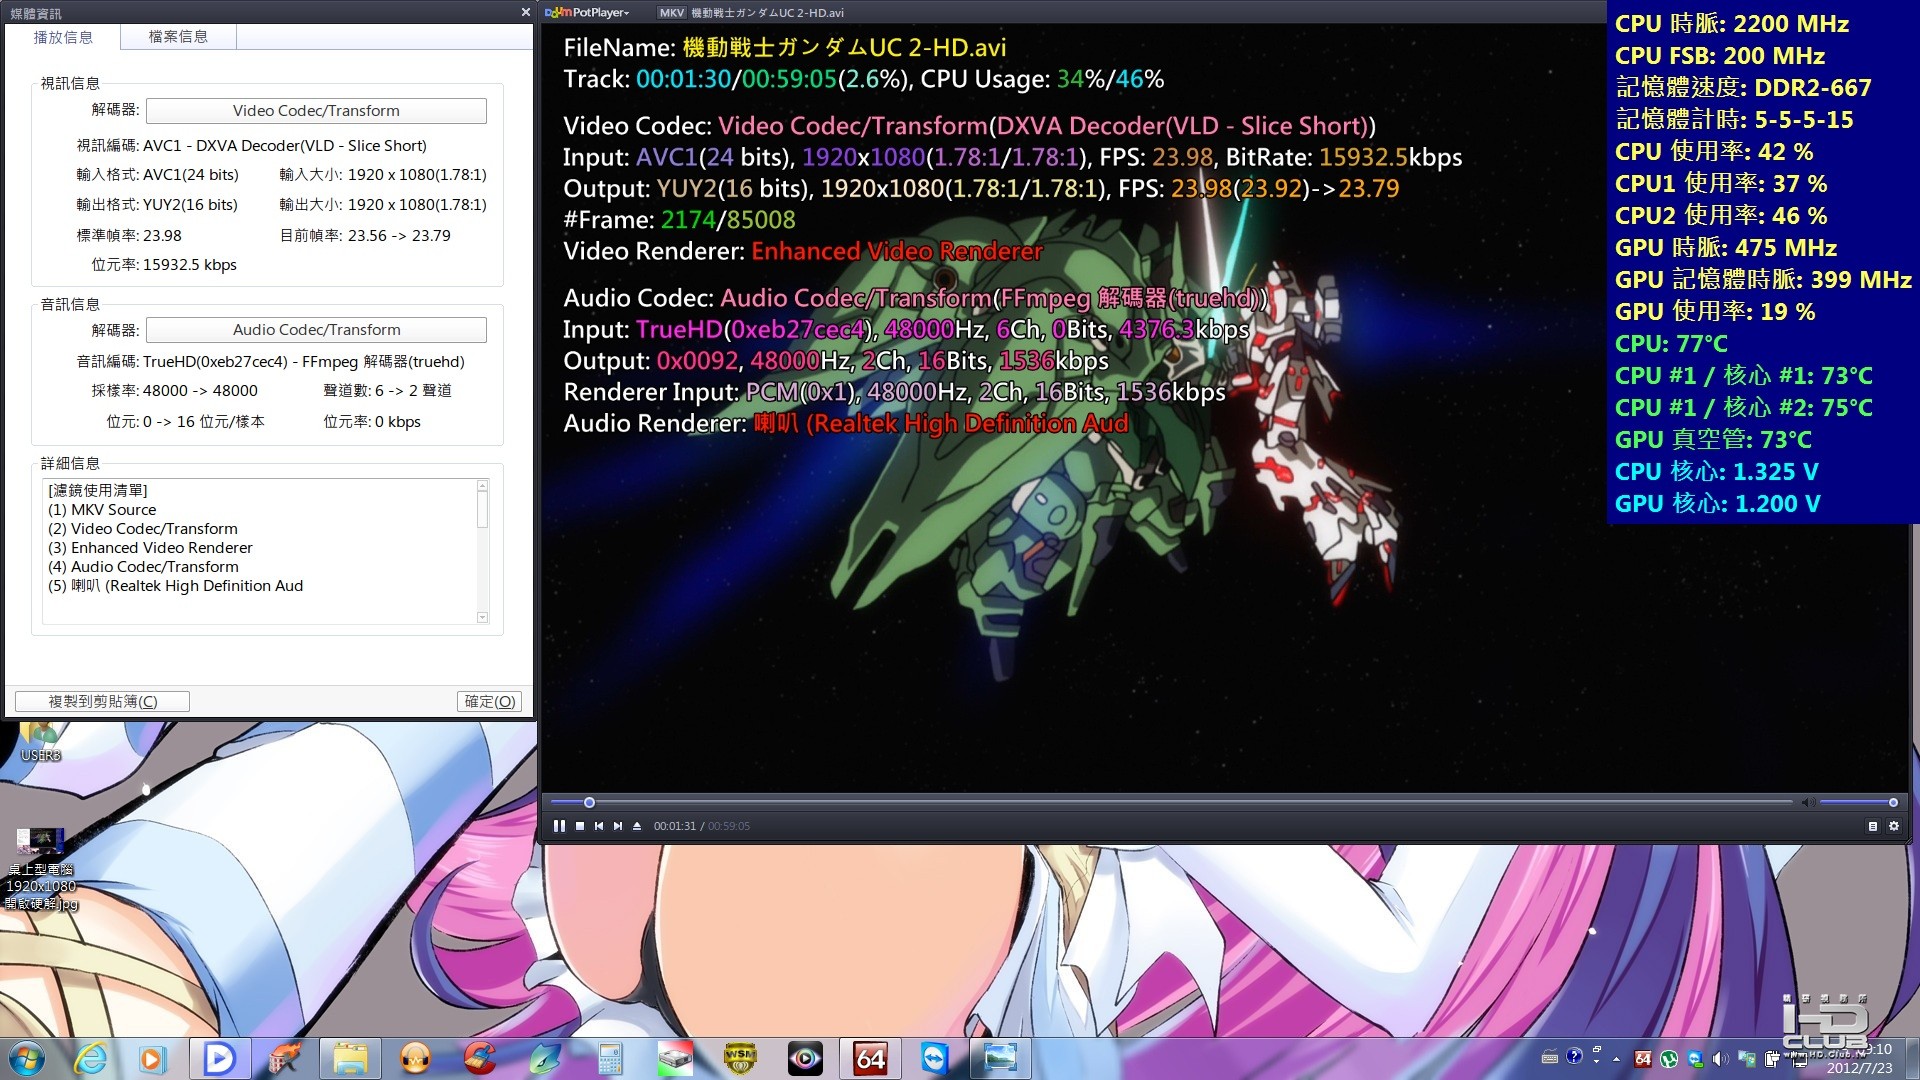Select (3) Enhanced Video Renderer filter entry
This screenshot has width=1920, height=1080.
click(x=150, y=548)
